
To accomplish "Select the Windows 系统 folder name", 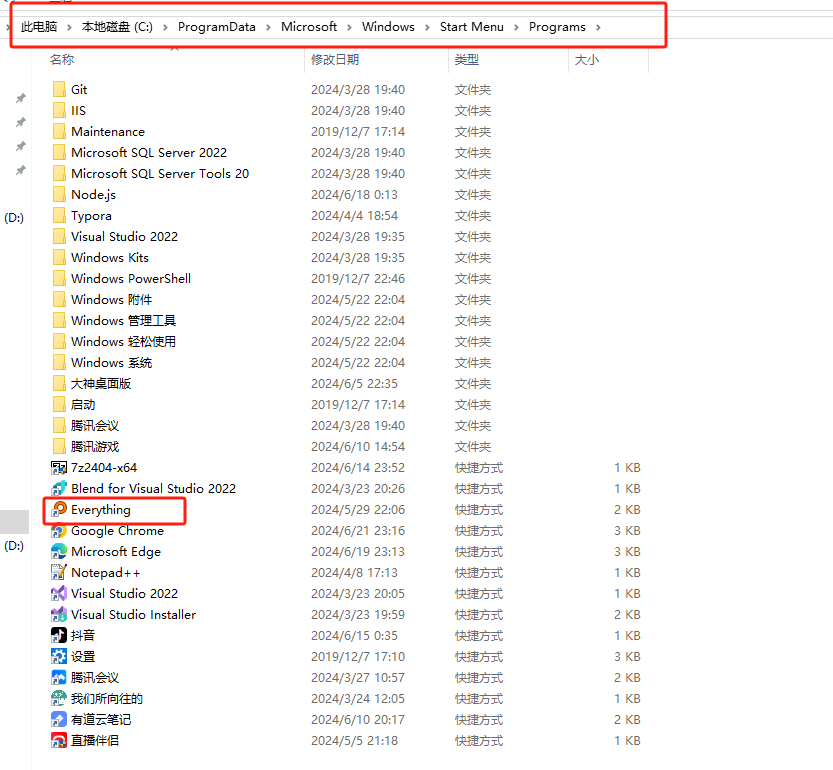I will 112,362.
